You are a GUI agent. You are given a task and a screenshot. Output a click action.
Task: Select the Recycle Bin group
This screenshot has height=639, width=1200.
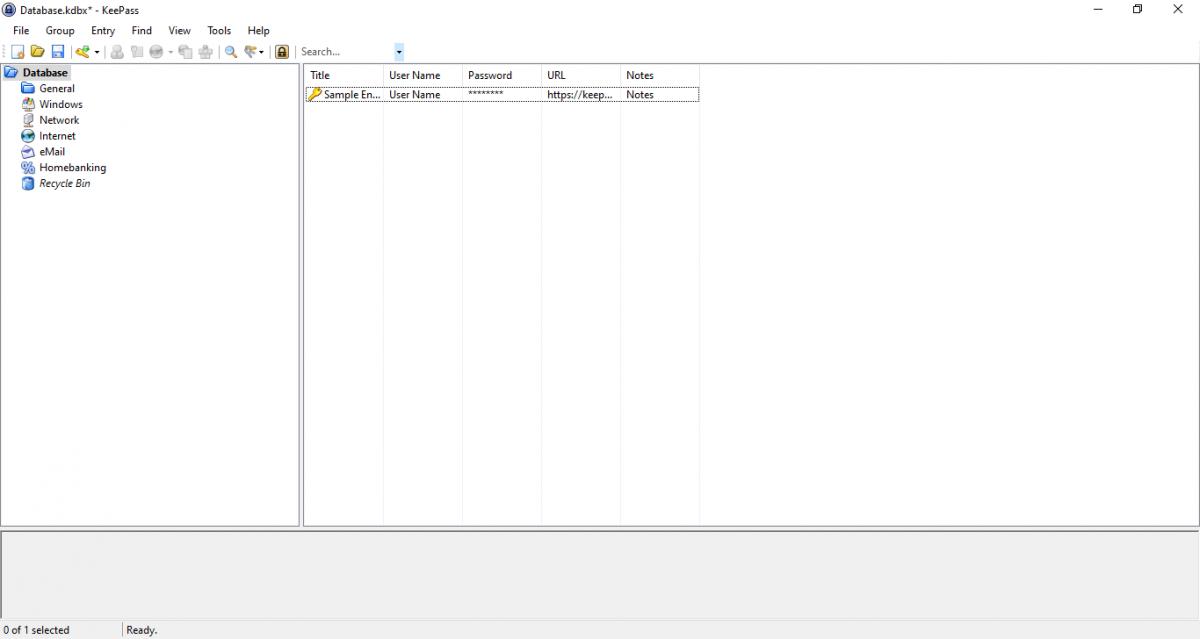(65, 184)
